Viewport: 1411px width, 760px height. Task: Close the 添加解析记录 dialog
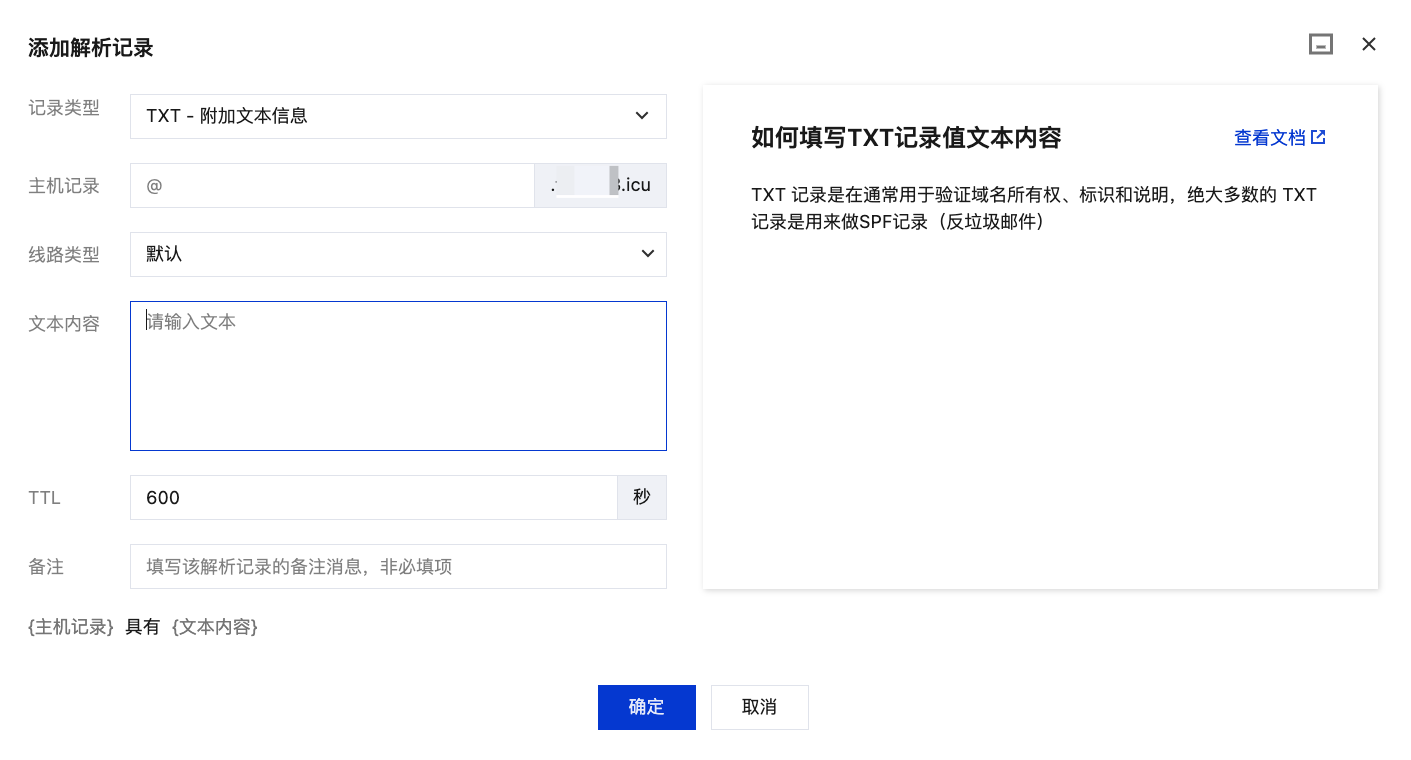1369,44
